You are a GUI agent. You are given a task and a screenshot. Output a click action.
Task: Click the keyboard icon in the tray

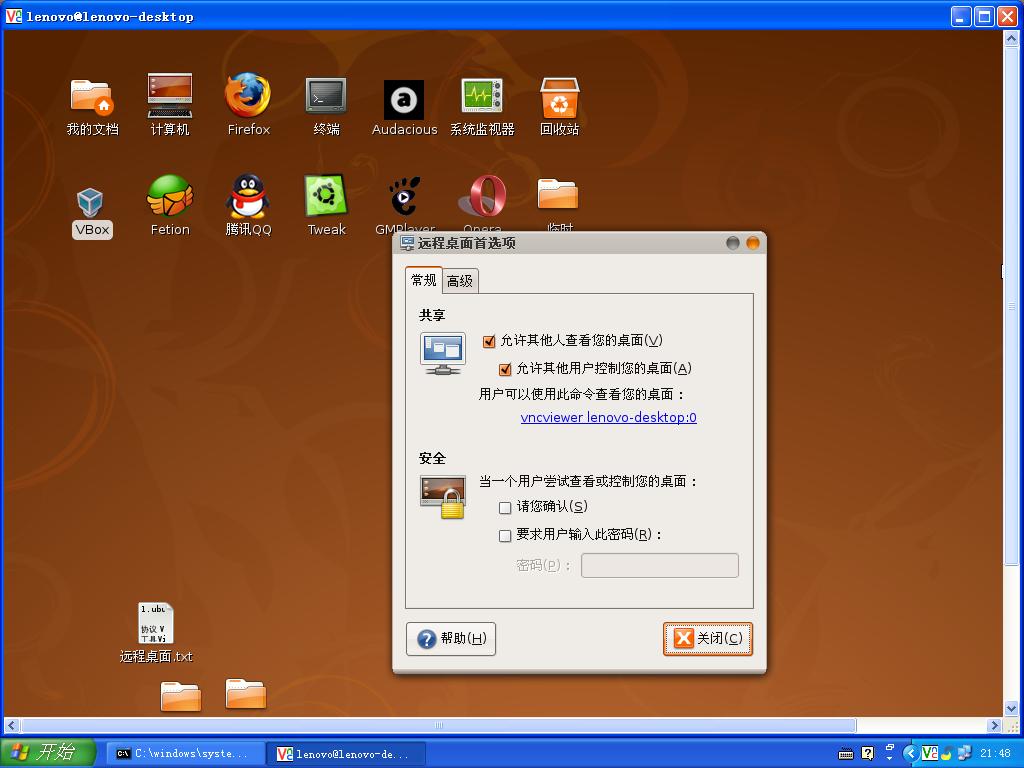(846, 754)
